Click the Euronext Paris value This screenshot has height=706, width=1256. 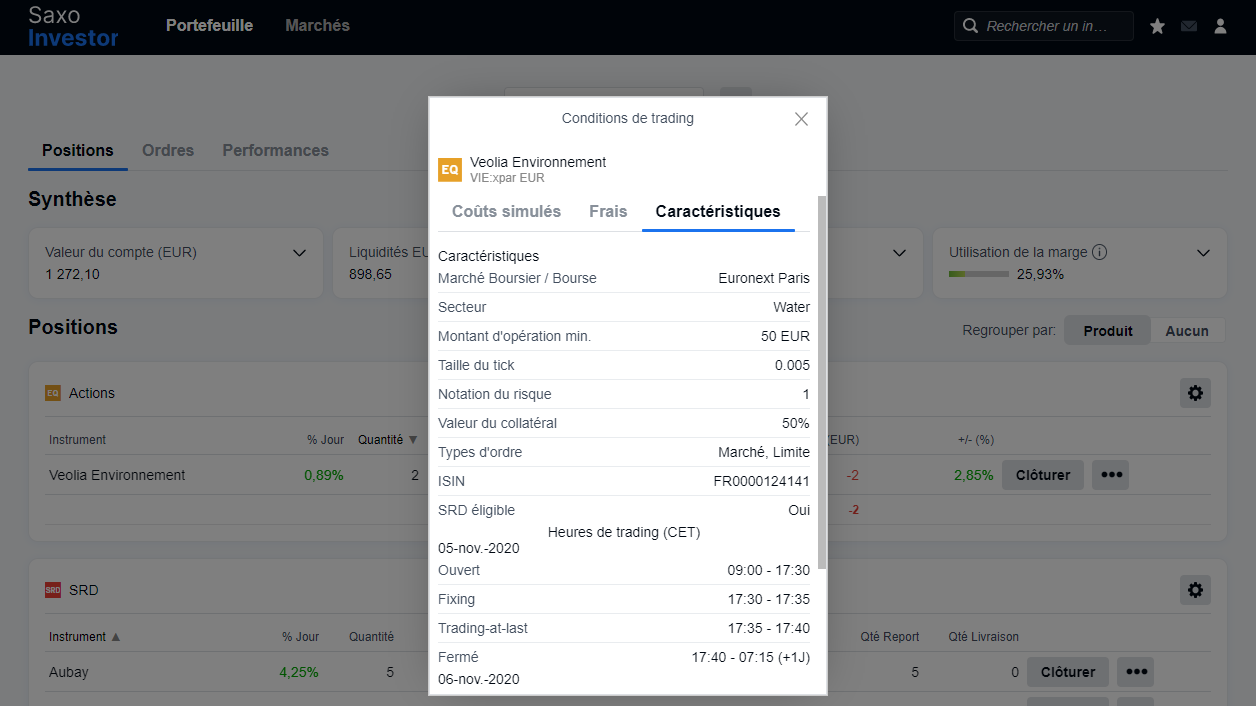[x=764, y=278]
